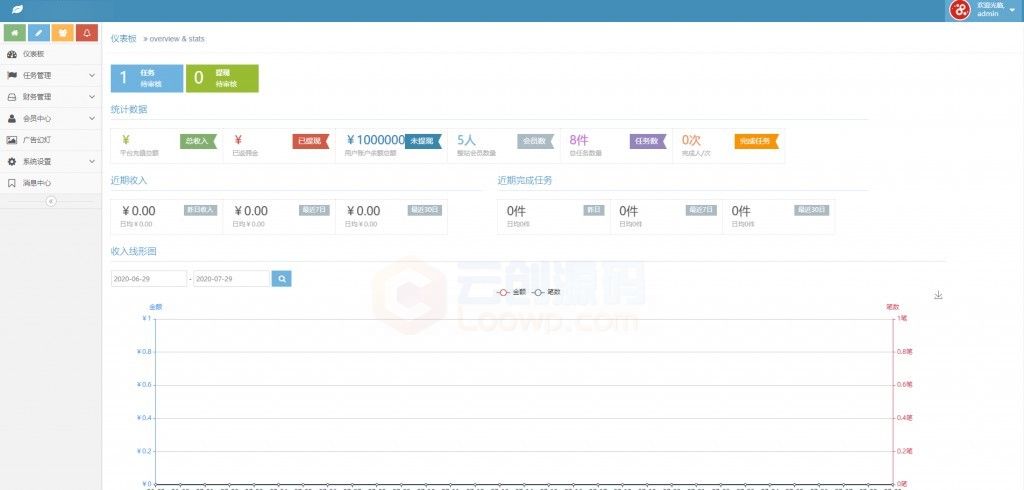Click the 最近30日 income badge
1024x490 pixels.
pyautogui.click(x=425, y=210)
